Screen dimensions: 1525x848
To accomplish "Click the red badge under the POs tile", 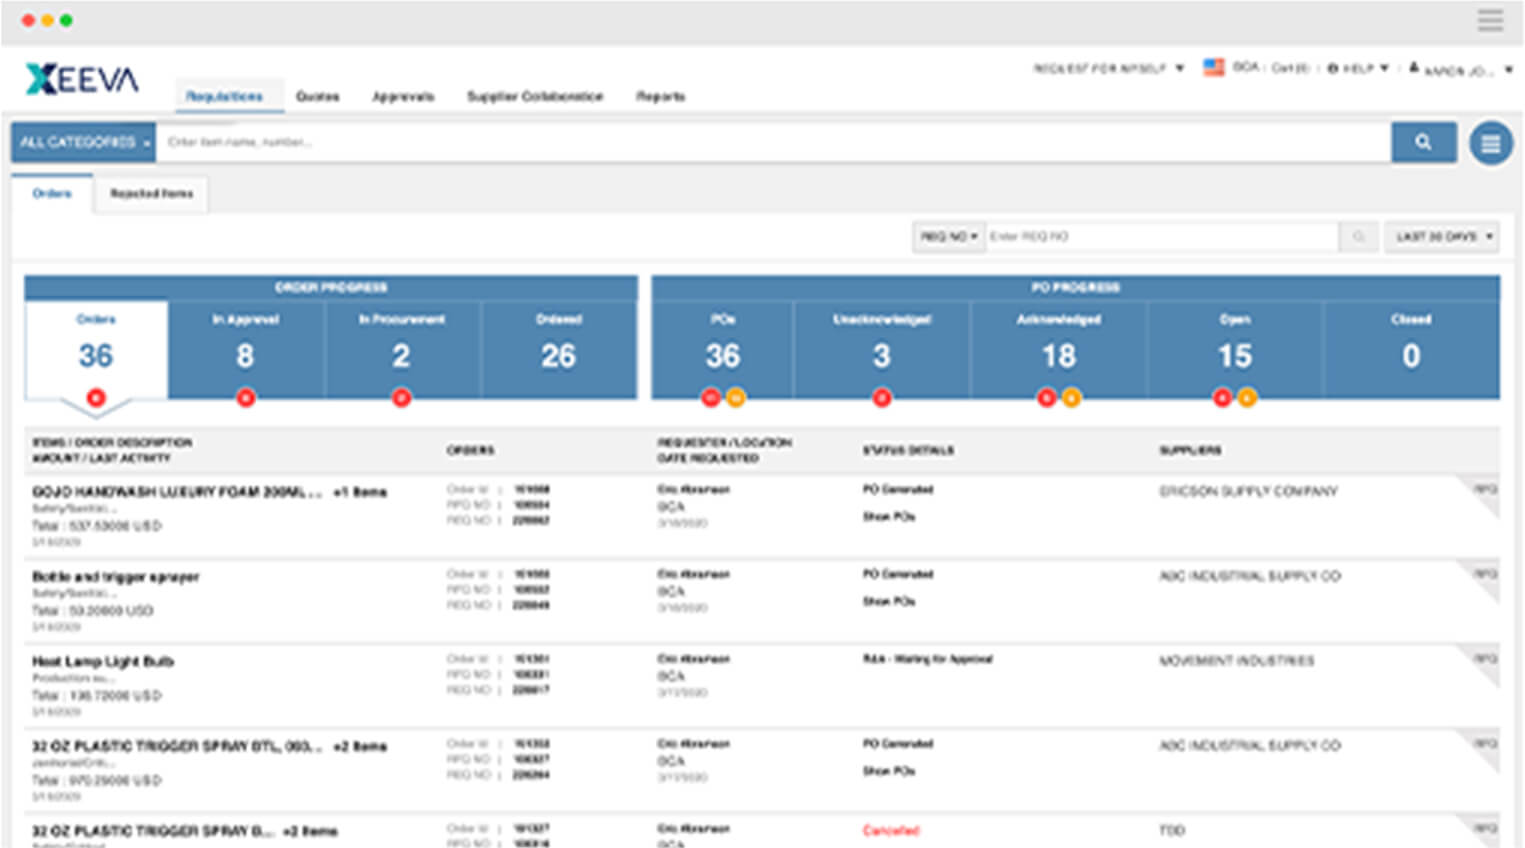I will (x=711, y=398).
